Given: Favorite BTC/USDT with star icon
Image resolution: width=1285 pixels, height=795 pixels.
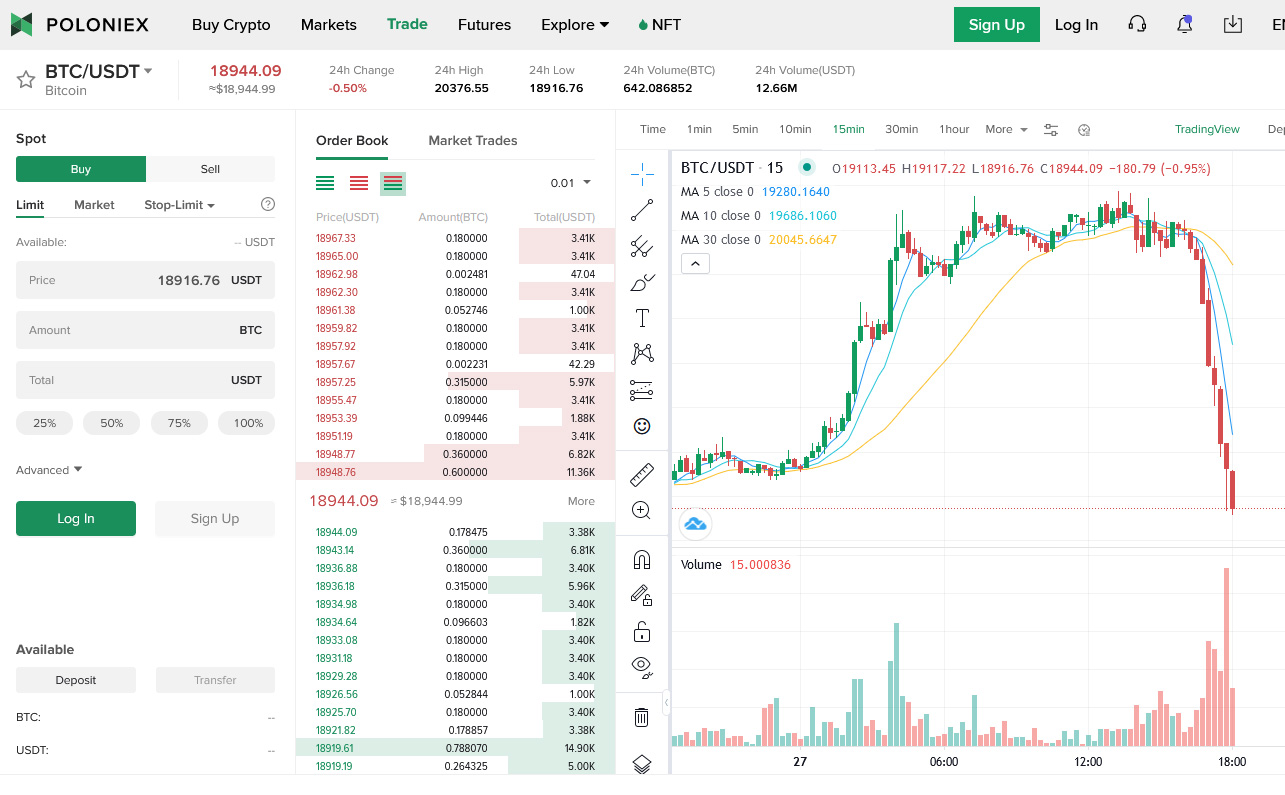Looking at the screenshot, I should point(26,79).
